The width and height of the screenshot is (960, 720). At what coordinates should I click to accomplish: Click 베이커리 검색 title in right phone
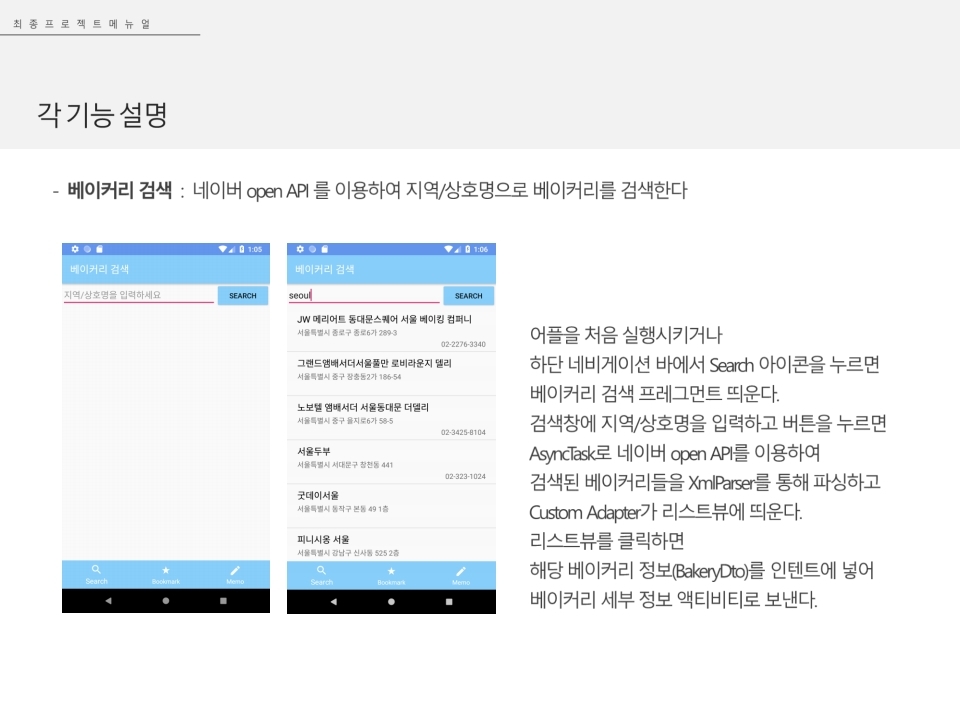pos(324,269)
